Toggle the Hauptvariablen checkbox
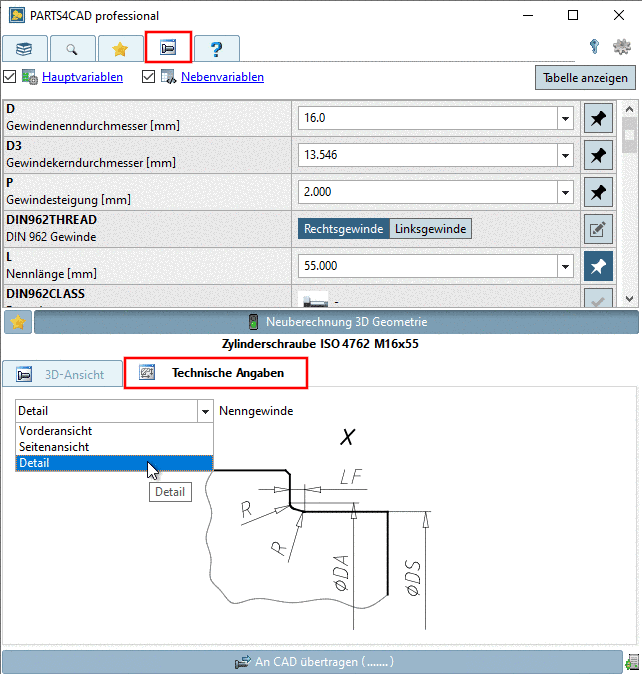 pyautogui.click(x=10, y=77)
